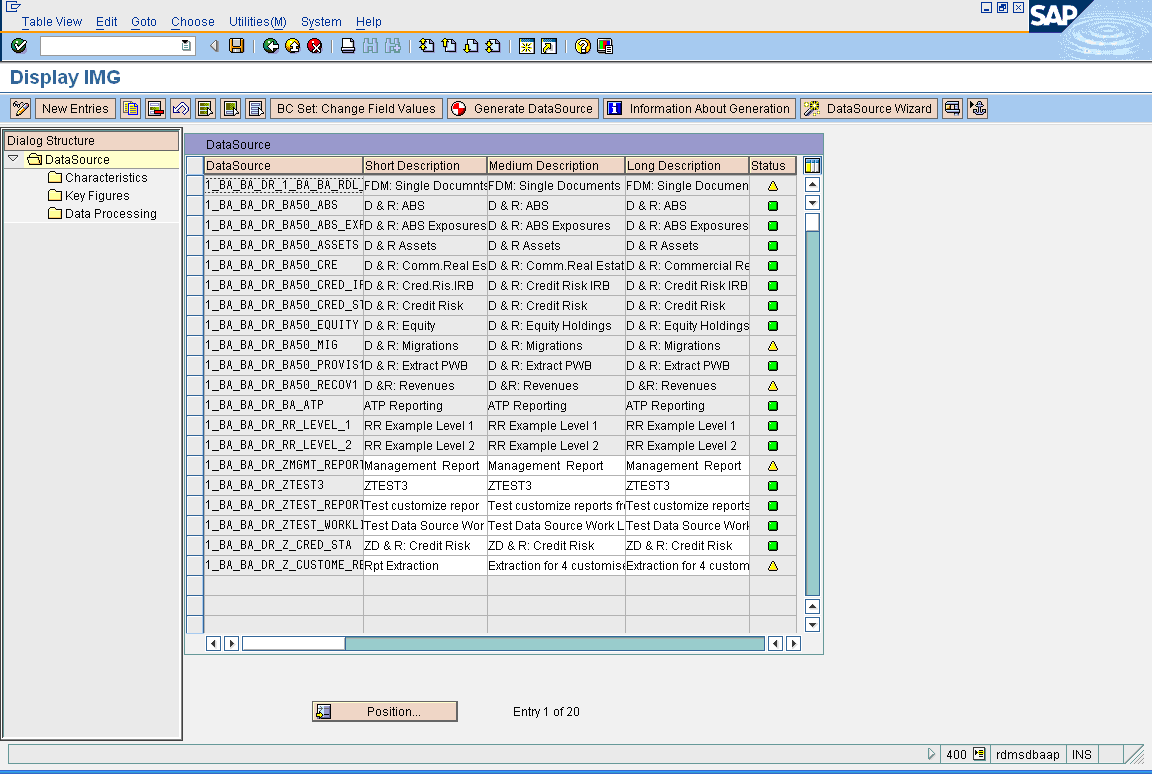Click the New Entries button
The image size is (1152, 774).
(75, 109)
